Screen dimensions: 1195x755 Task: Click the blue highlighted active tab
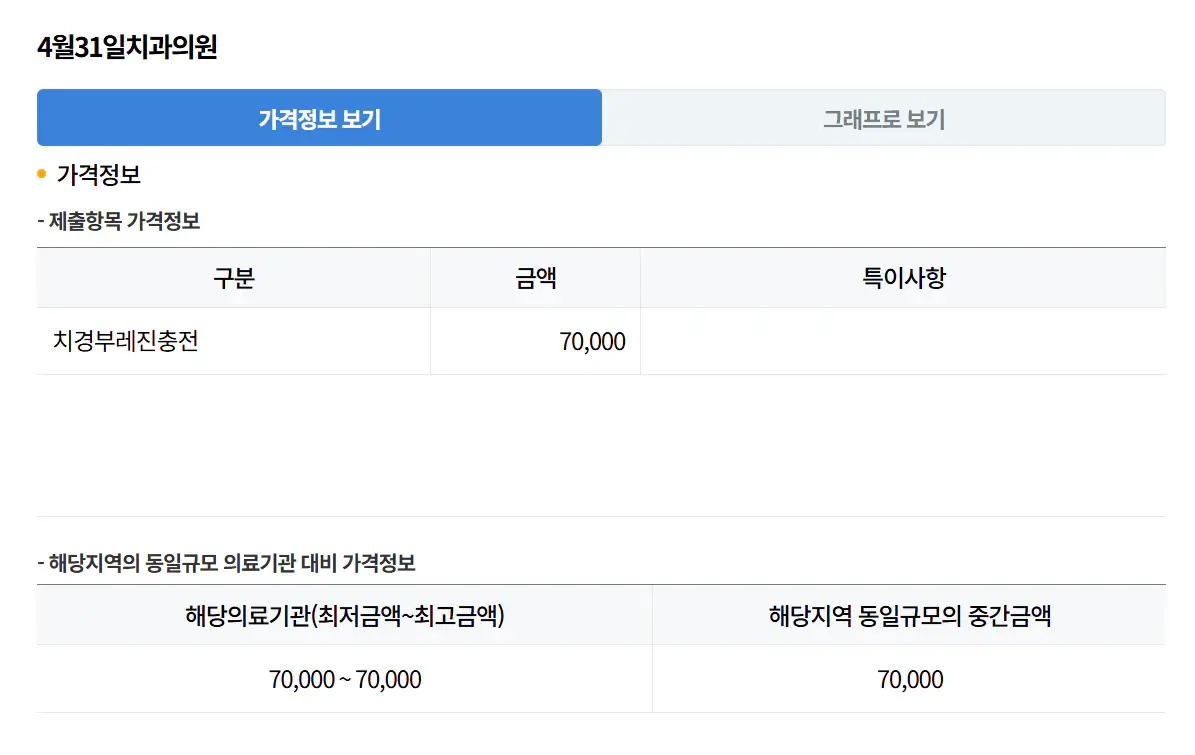pos(320,117)
